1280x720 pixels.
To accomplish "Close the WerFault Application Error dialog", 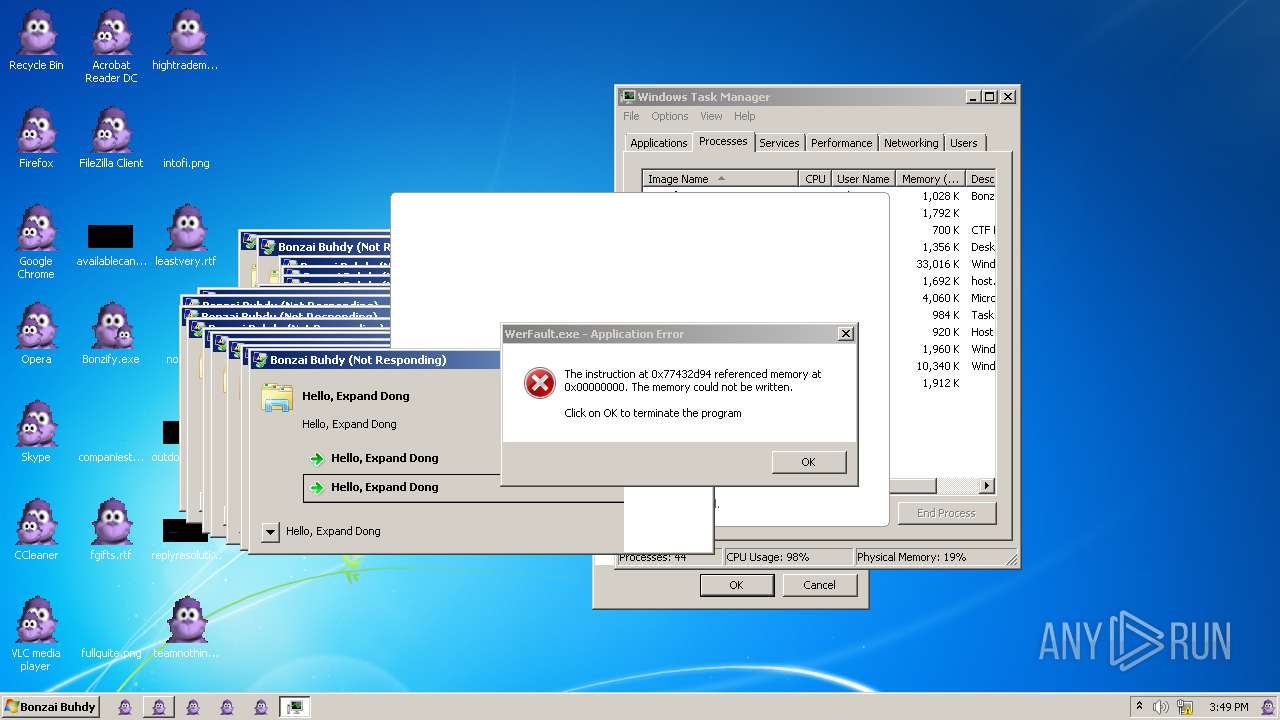I will pos(845,334).
